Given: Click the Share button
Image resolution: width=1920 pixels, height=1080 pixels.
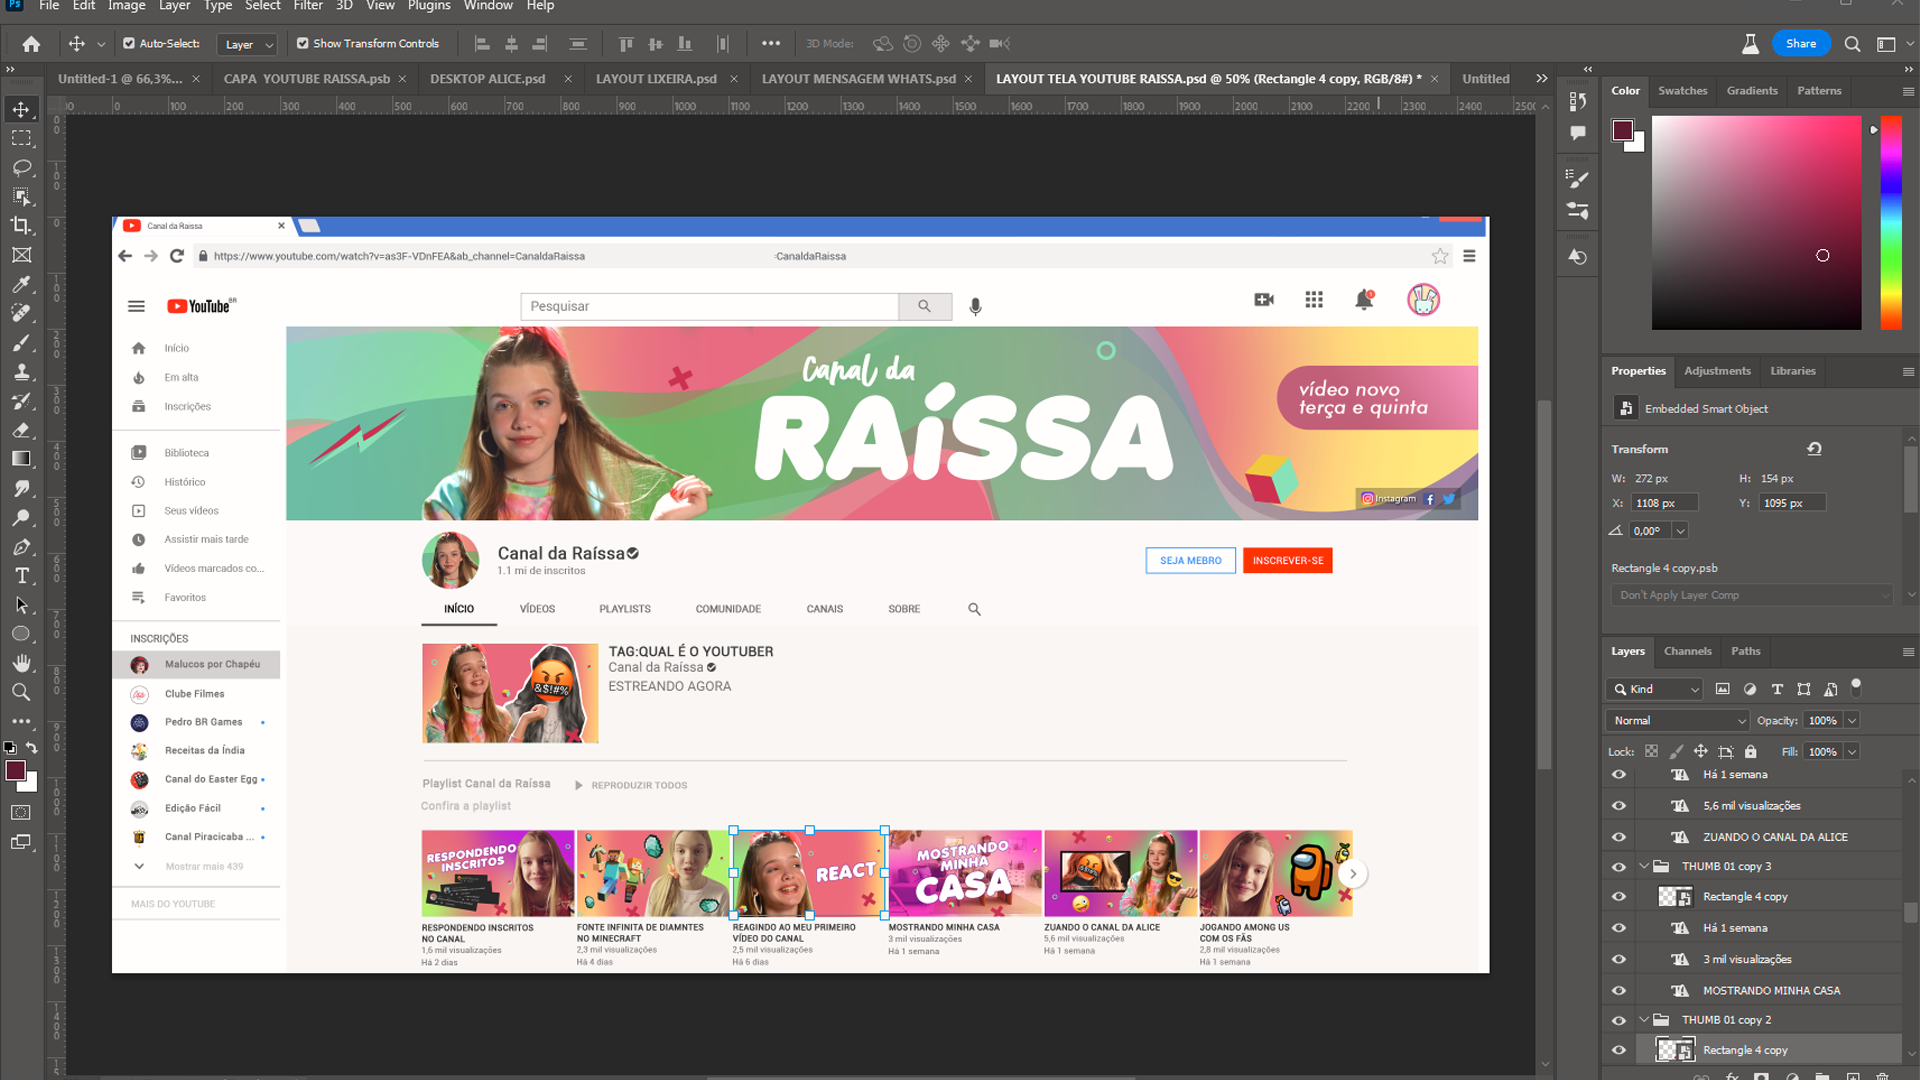Looking at the screenshot, I should tap(1800, 44).
